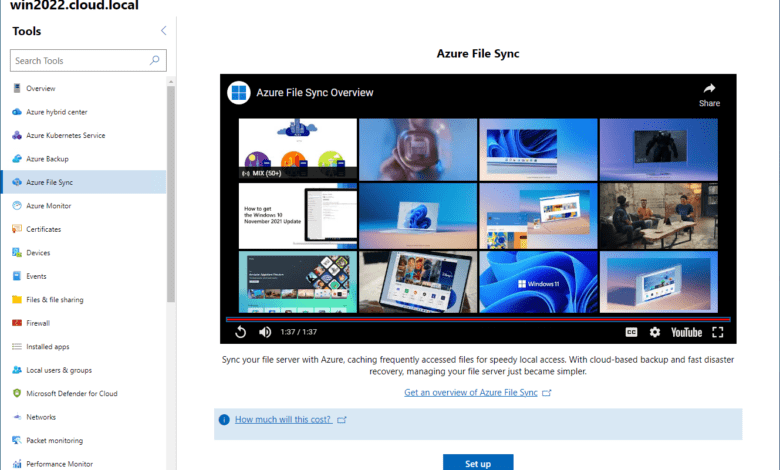The image size is (780, 470).
Task: Open the Installed apps list icon
Action: (17, 346)
